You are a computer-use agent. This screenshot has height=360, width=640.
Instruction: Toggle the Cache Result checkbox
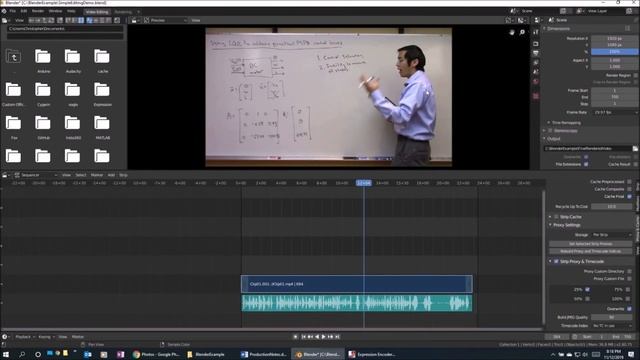(635, 164)
